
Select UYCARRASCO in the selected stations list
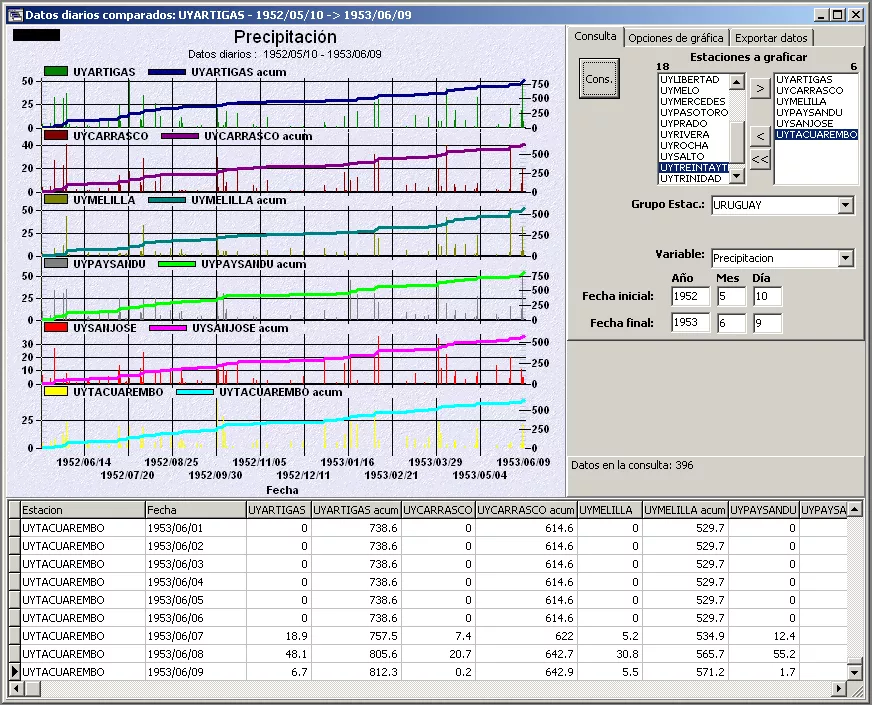tap(809, 90)
